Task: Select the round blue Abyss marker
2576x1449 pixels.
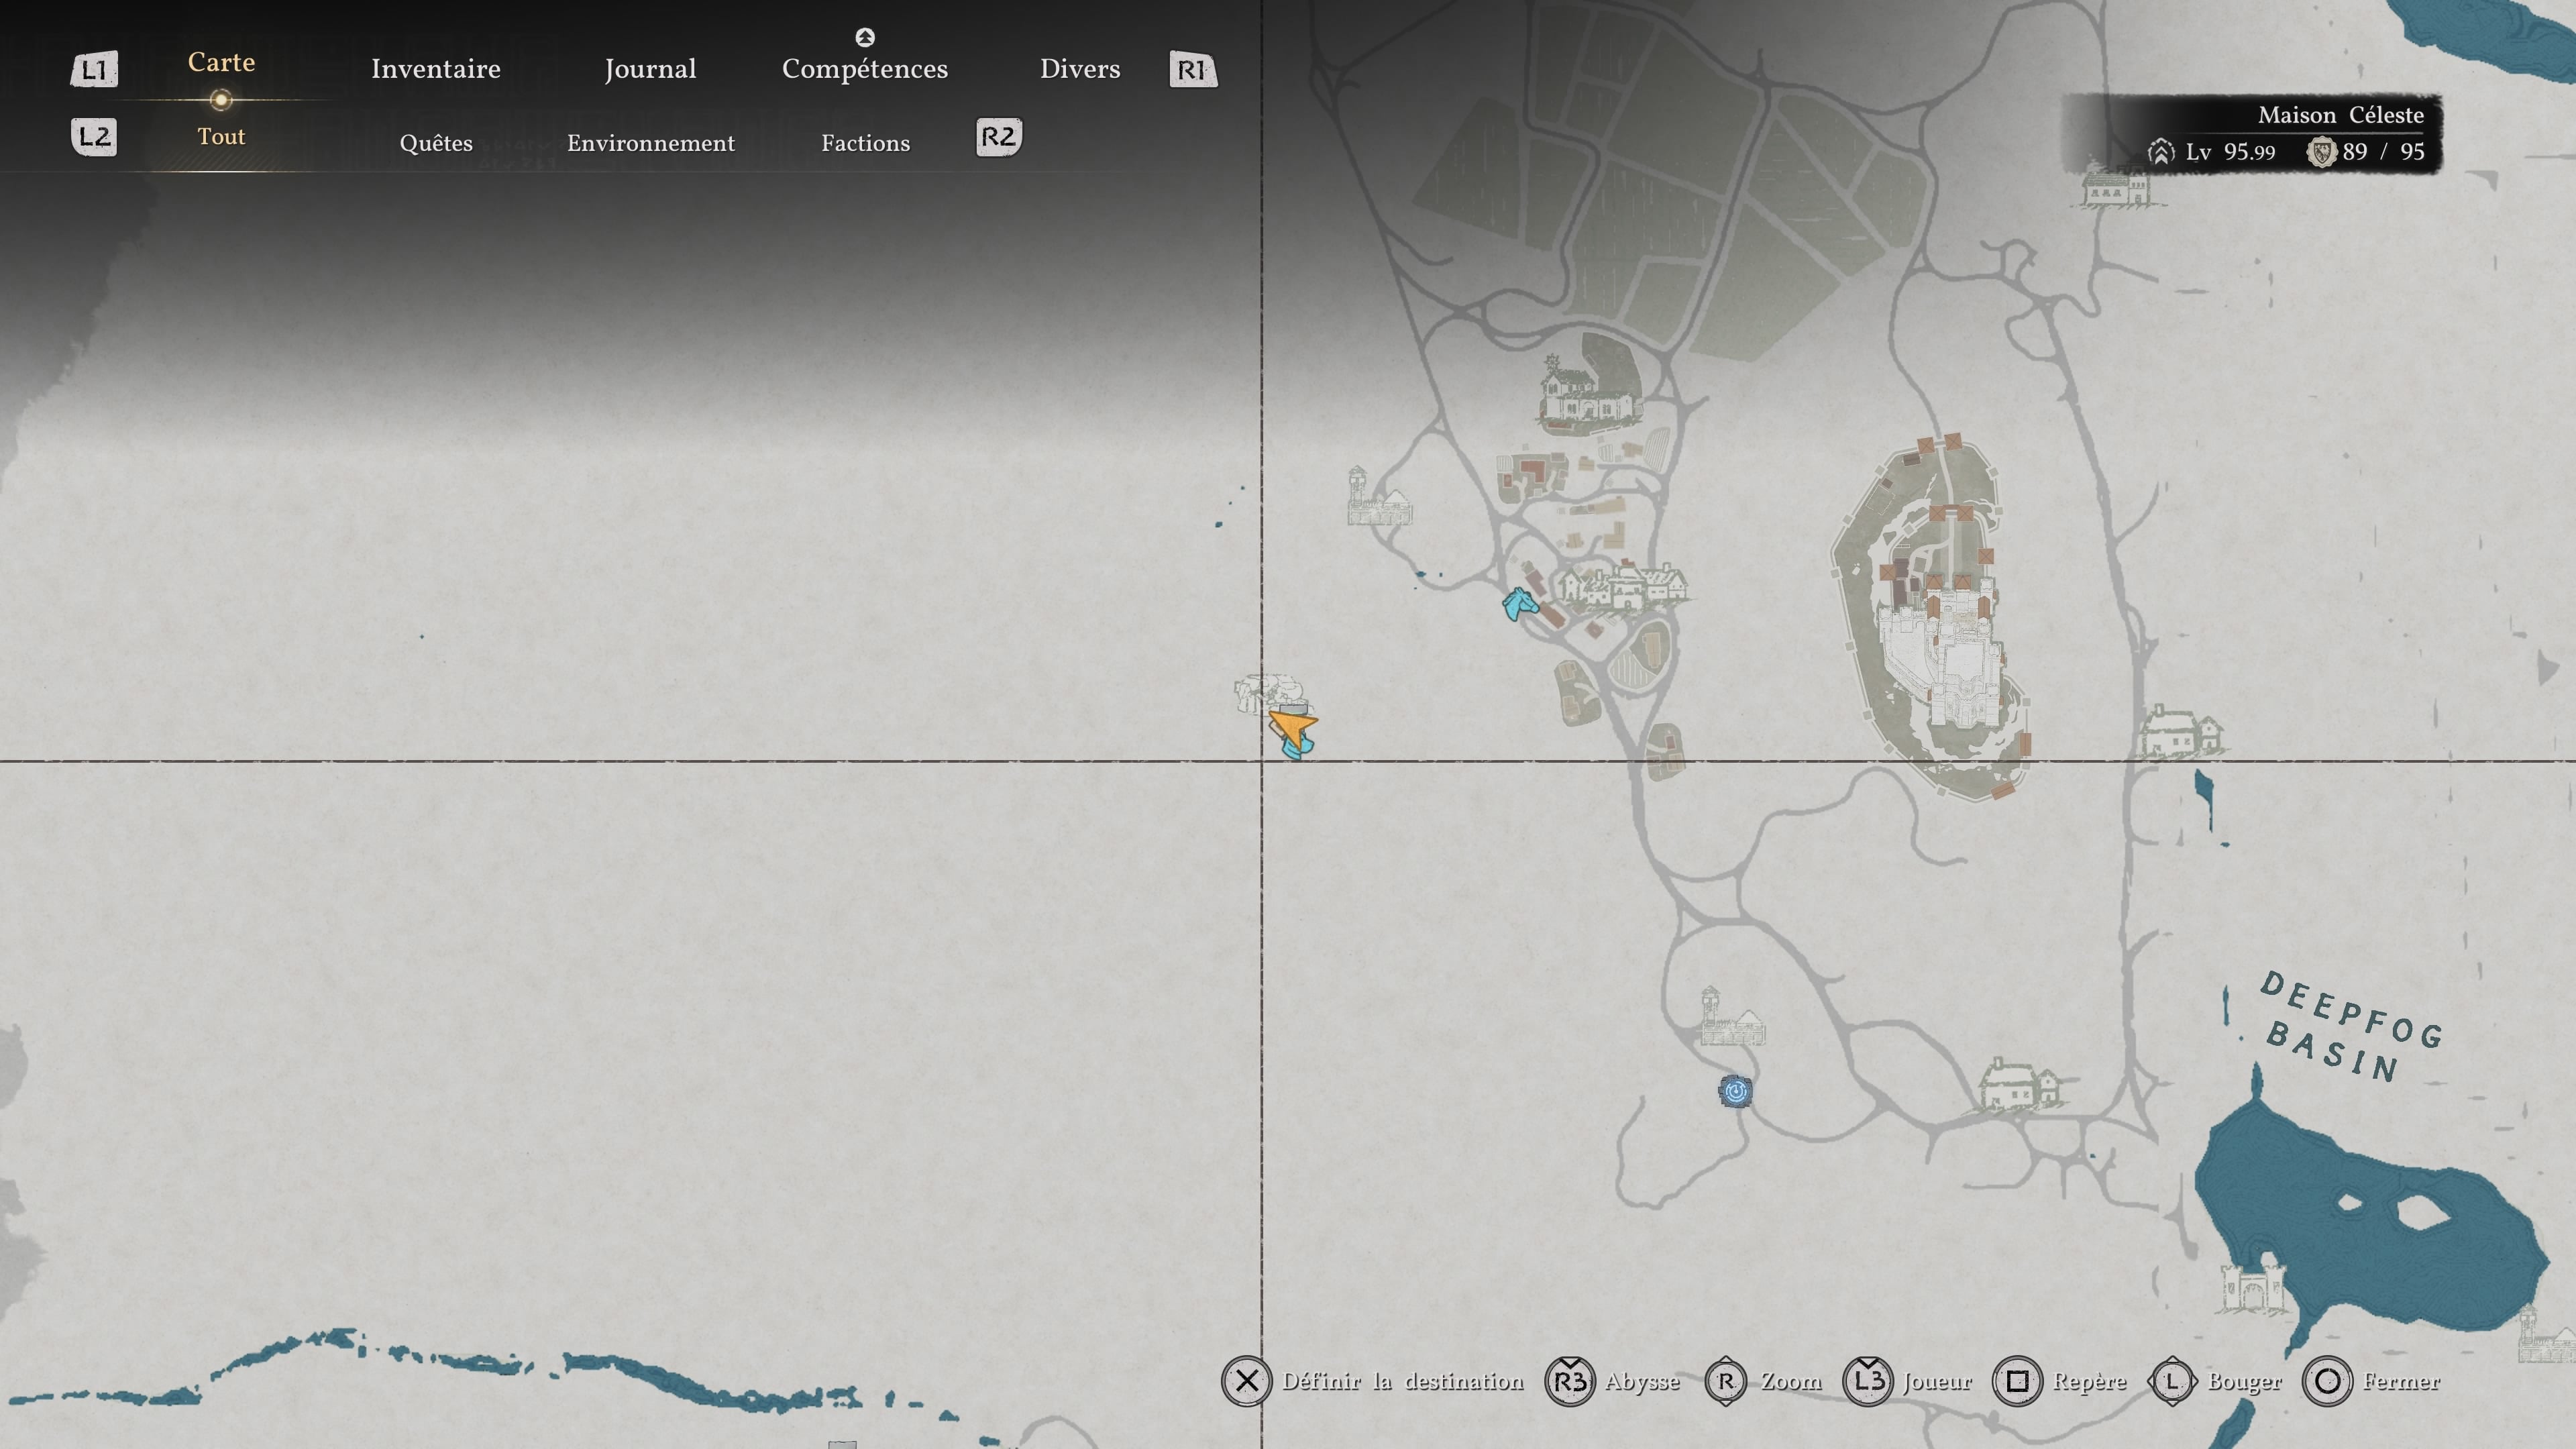Action: (1736, 1091)
